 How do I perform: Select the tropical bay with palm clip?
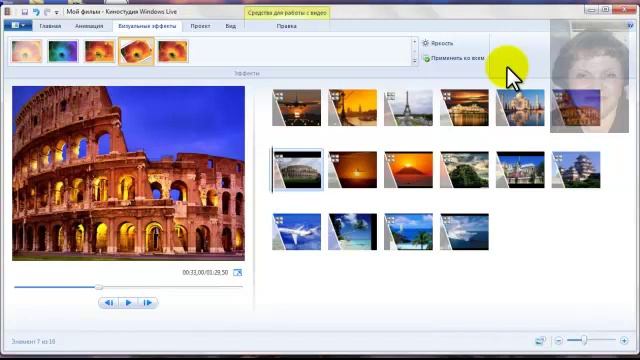[409, 232]
